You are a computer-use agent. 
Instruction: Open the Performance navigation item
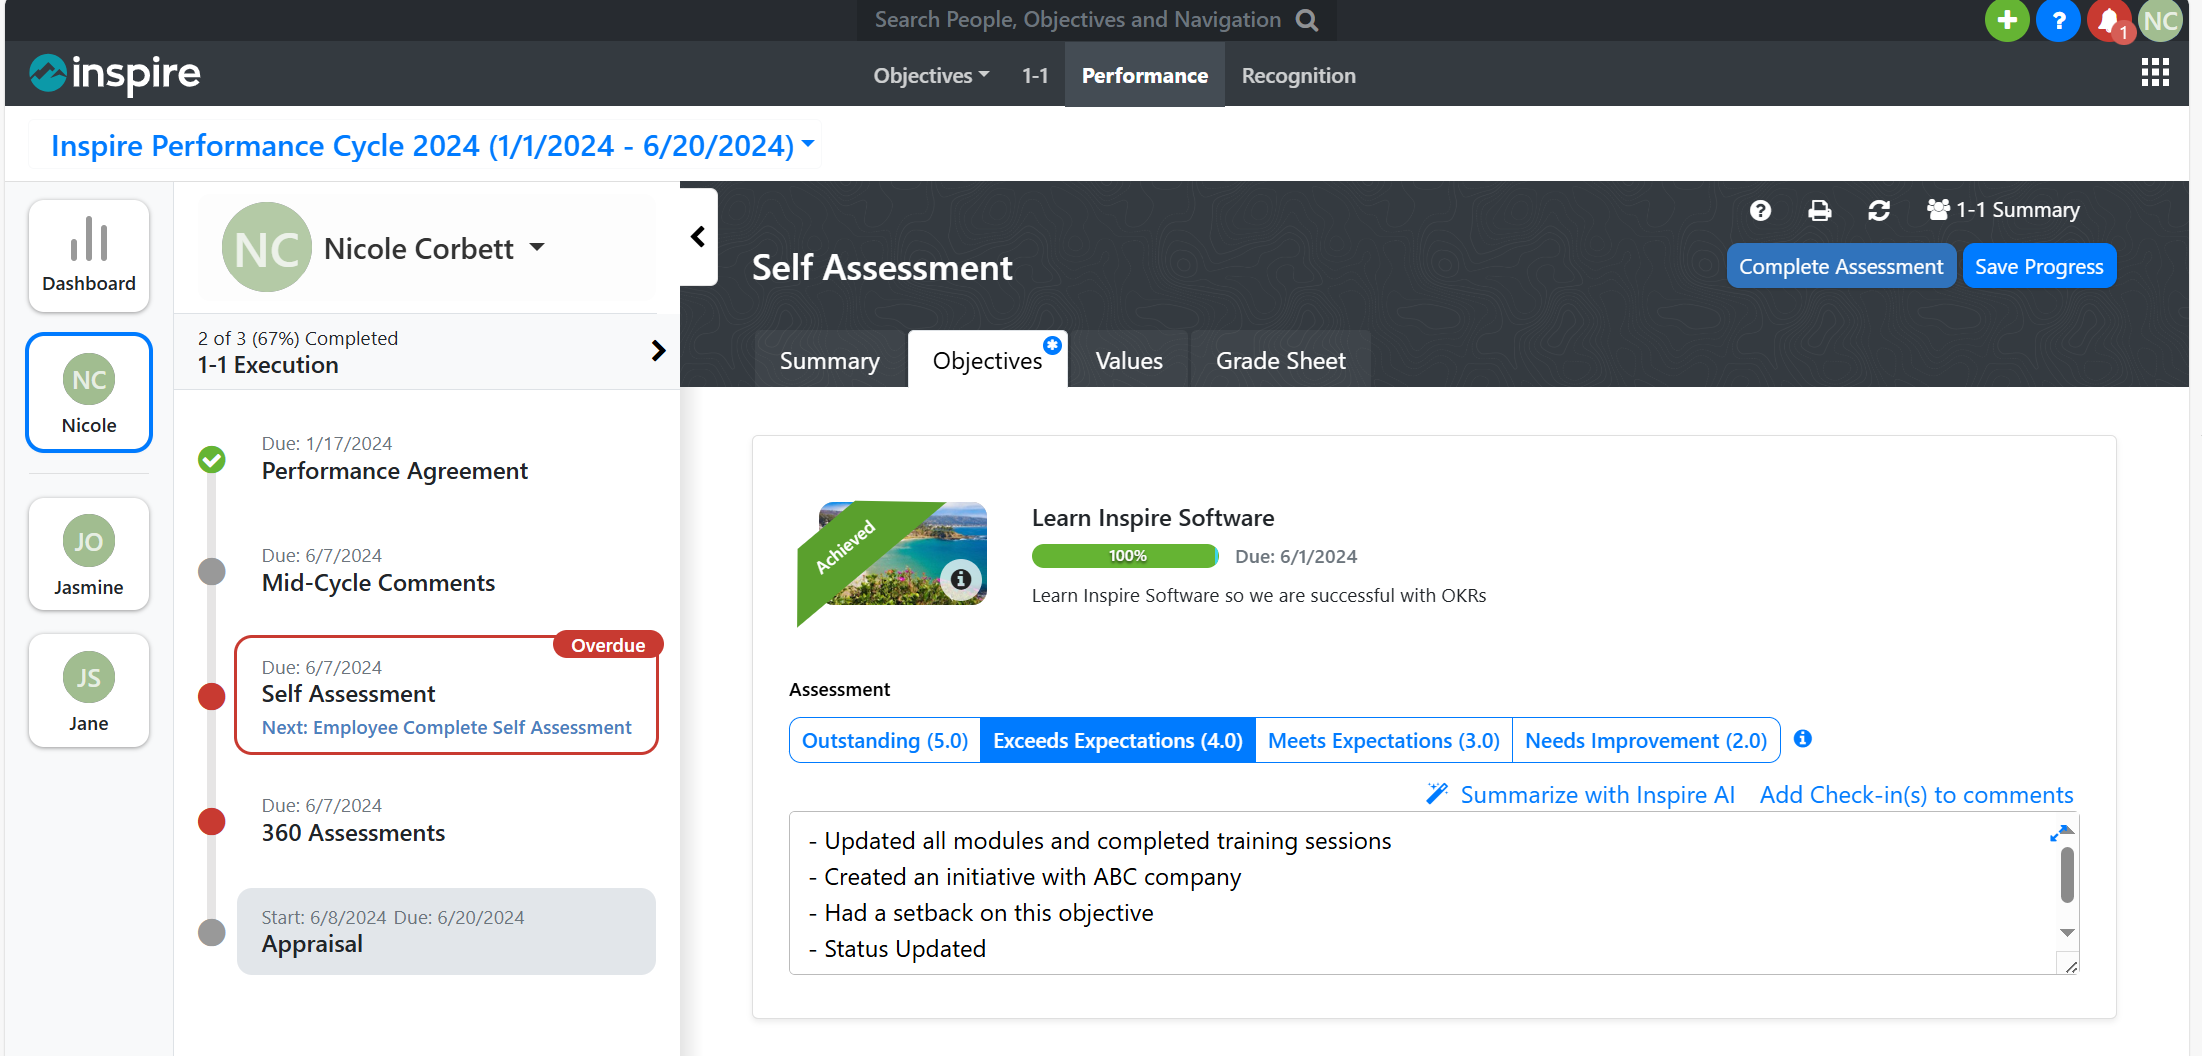click(x=1145, y=76)
